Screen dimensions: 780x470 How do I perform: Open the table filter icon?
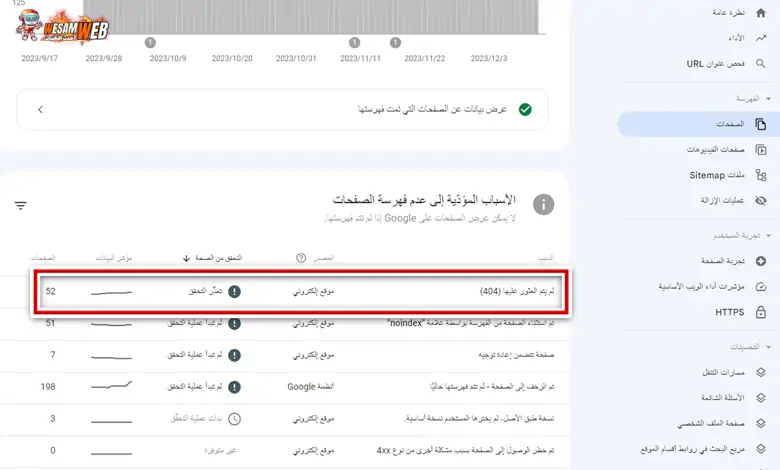(20, 205)
